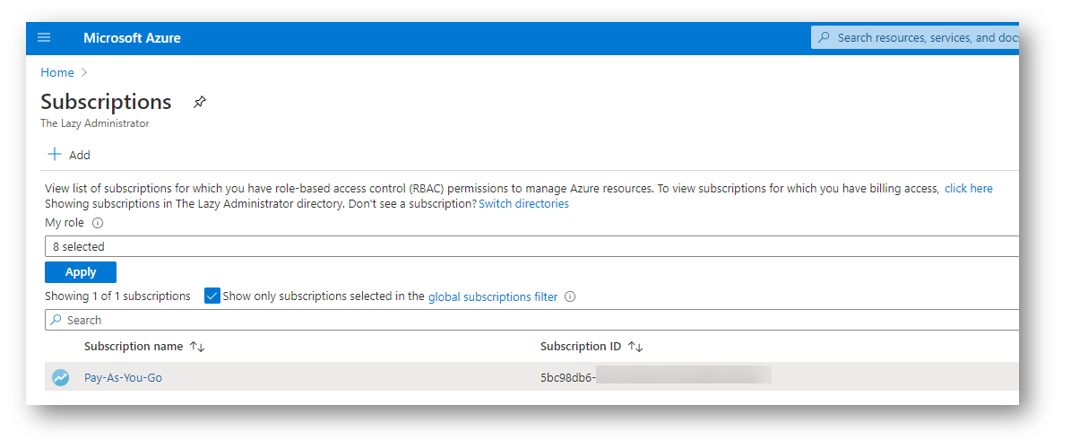The width and height of the screenshot is (1078, 447).
Task: Click the Apply button
Action: (80, 272)
